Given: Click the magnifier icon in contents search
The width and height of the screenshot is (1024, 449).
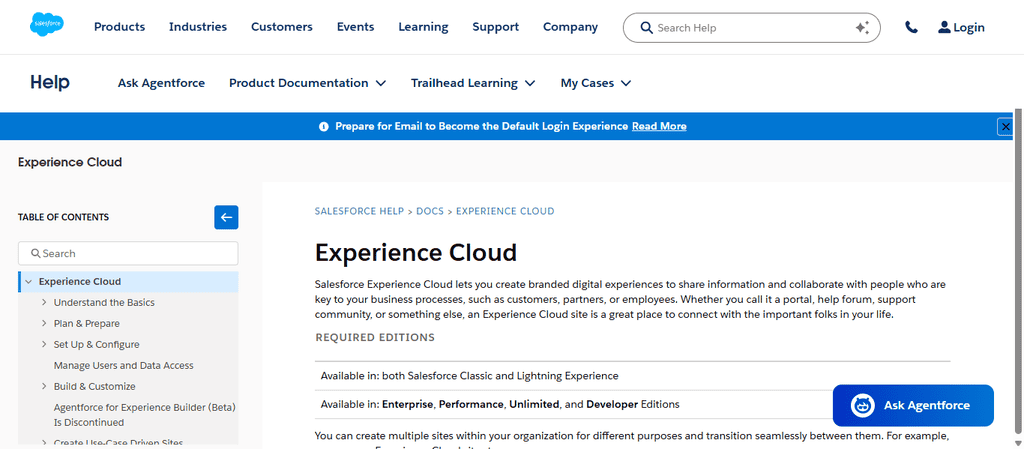Looking at the screenshot, I should coord(35,253).
